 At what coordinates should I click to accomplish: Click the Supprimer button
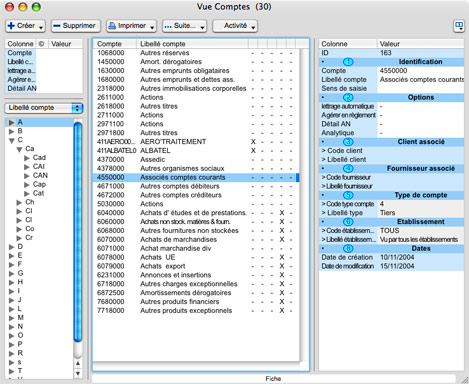pos(76,26)
